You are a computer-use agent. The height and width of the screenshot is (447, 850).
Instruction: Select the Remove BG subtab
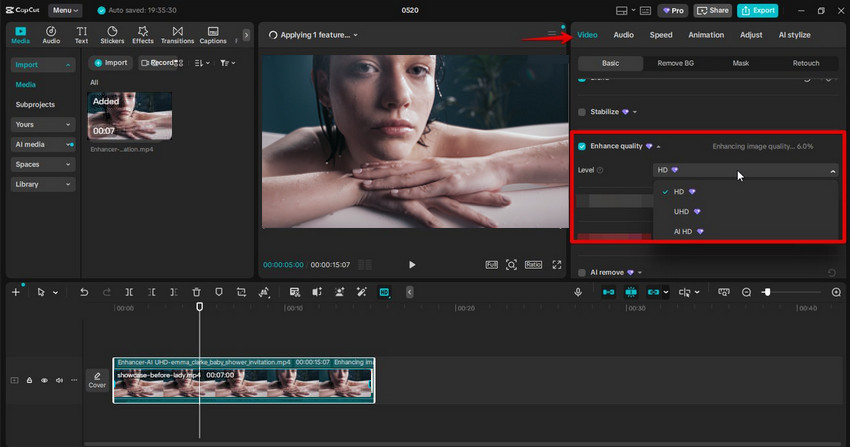675,63
